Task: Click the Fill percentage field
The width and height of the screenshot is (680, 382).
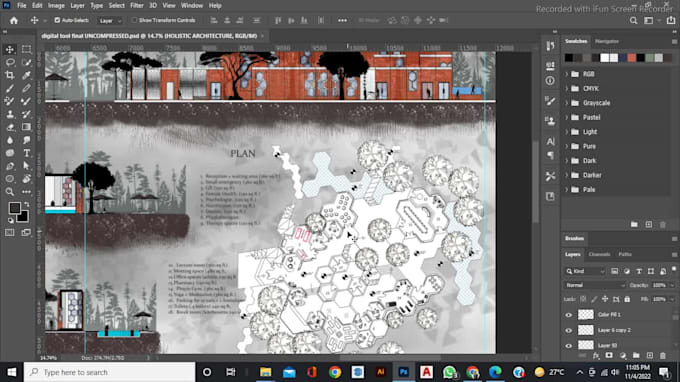Action: tap(659, 299)
